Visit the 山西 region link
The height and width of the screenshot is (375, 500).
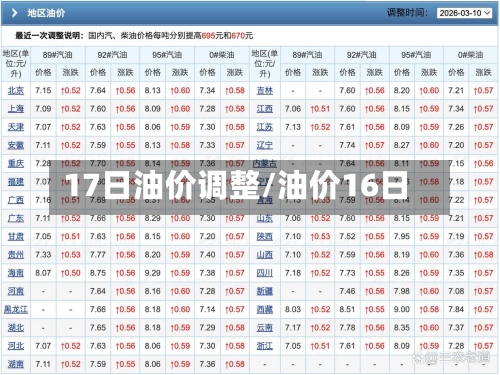pos(265,255)
